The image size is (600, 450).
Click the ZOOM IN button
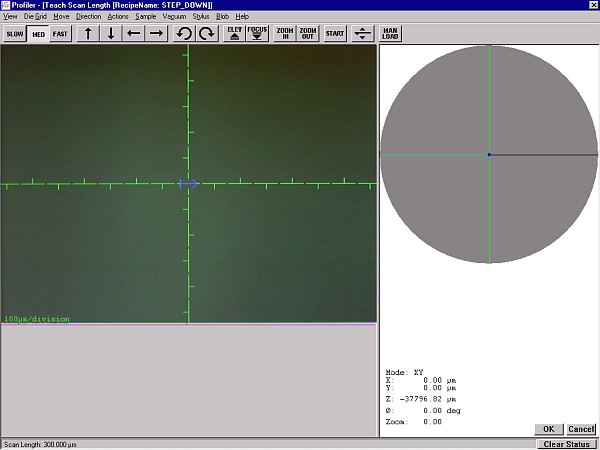point(284,34)
